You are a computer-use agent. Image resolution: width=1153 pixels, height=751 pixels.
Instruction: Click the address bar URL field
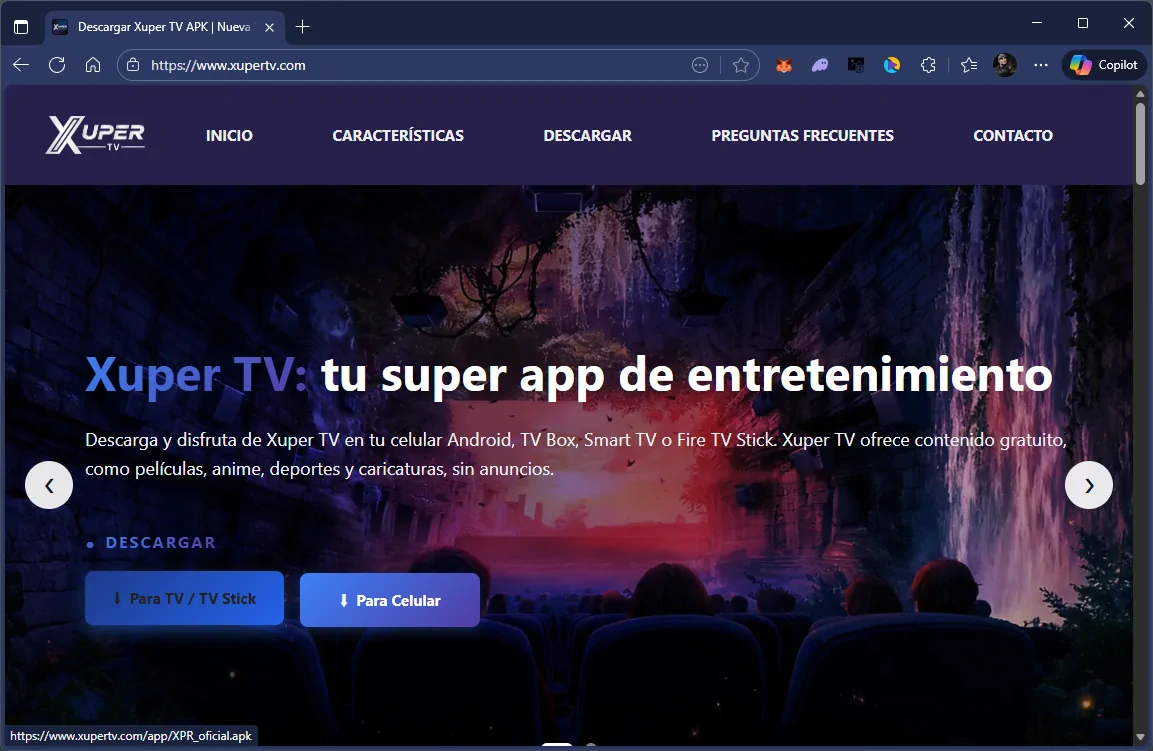pyautogui.click(x=400, y=64)
